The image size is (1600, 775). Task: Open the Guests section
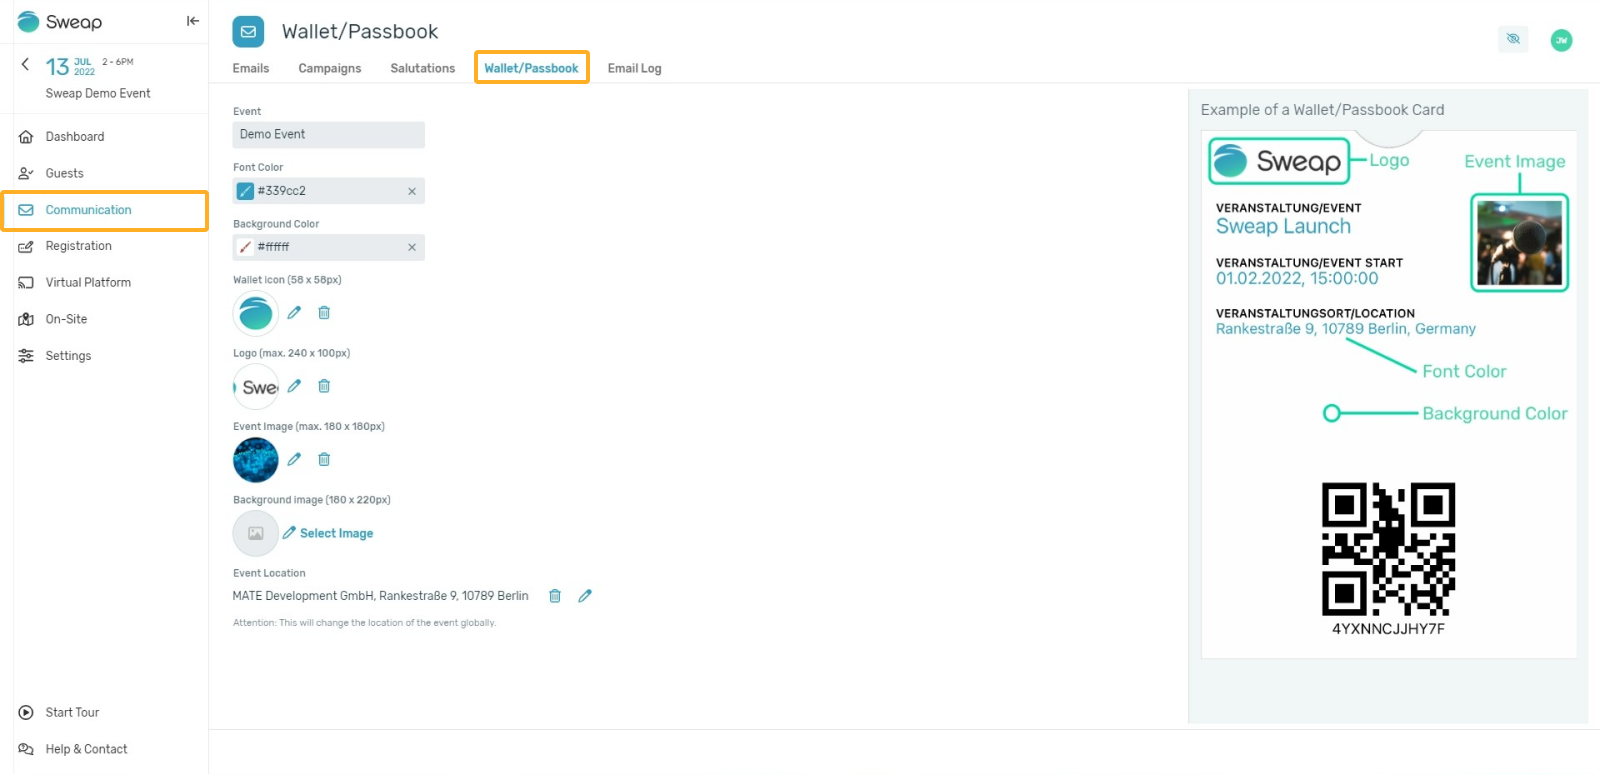pyautogui.click(x=64, y=173)
